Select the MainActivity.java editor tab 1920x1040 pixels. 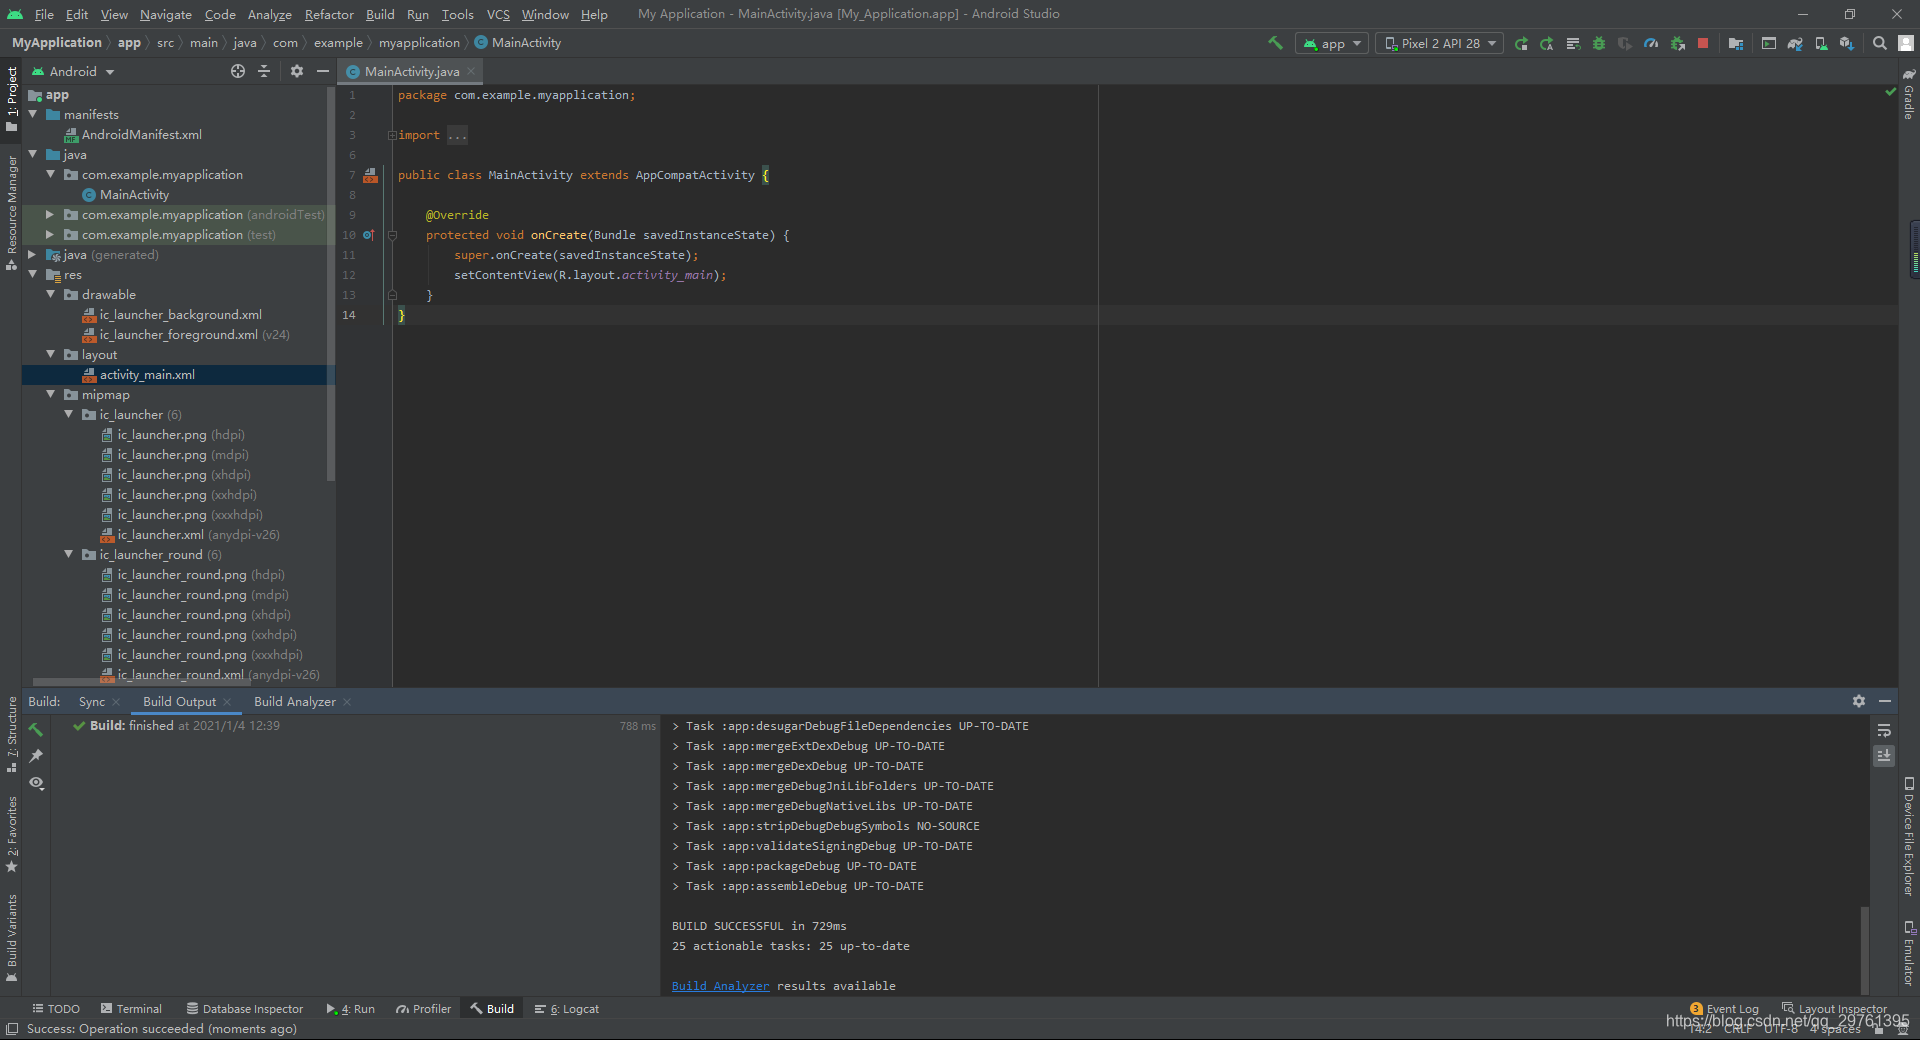click(411, 71)
